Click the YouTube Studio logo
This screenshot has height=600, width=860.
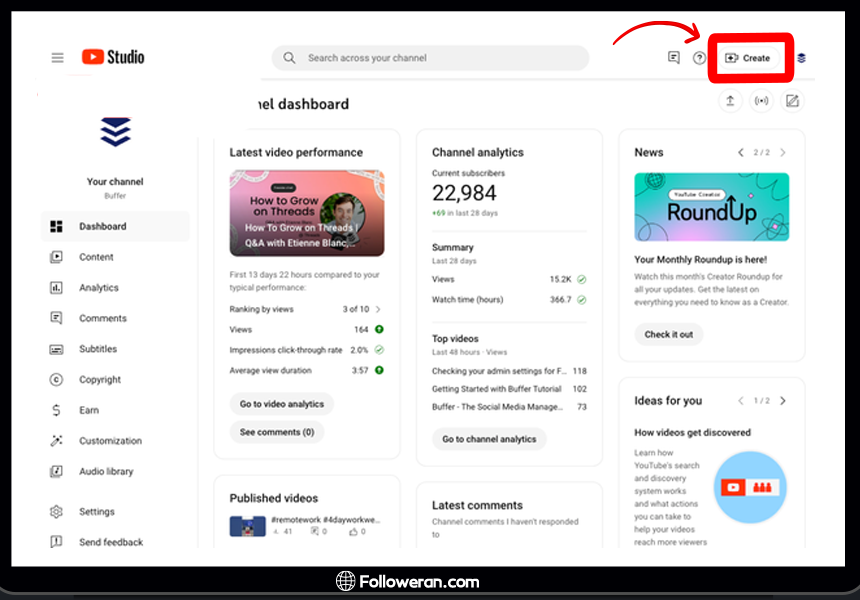[113, 58]
